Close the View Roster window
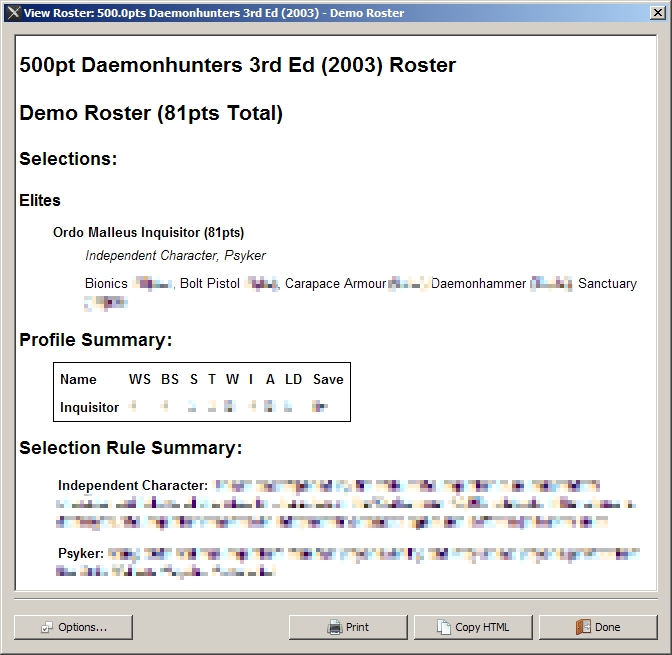Screen dimensions: 672x655 [x=657, y=13]
